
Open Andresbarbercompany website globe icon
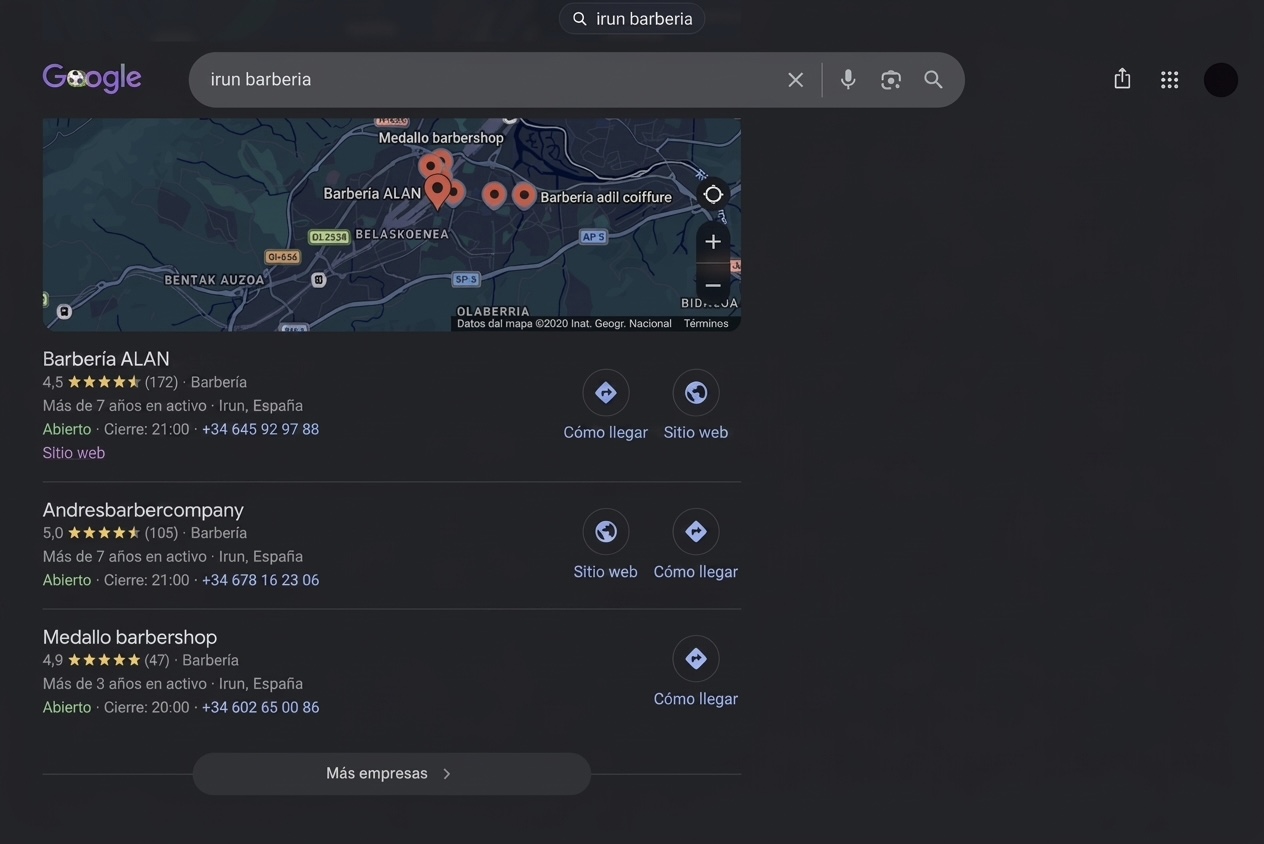[x=606, y=532]
